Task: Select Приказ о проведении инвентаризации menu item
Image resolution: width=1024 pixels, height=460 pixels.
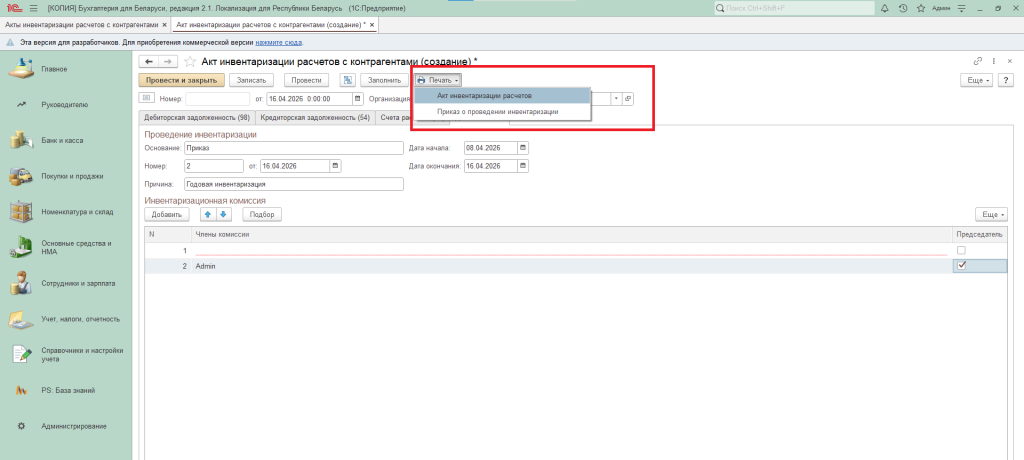Action: tap(497, 112)
